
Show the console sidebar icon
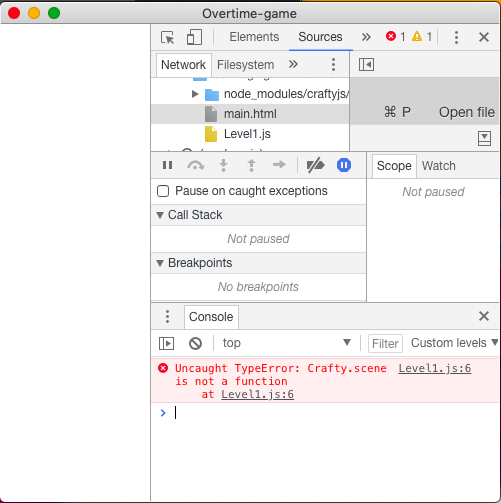coord(166,343)
